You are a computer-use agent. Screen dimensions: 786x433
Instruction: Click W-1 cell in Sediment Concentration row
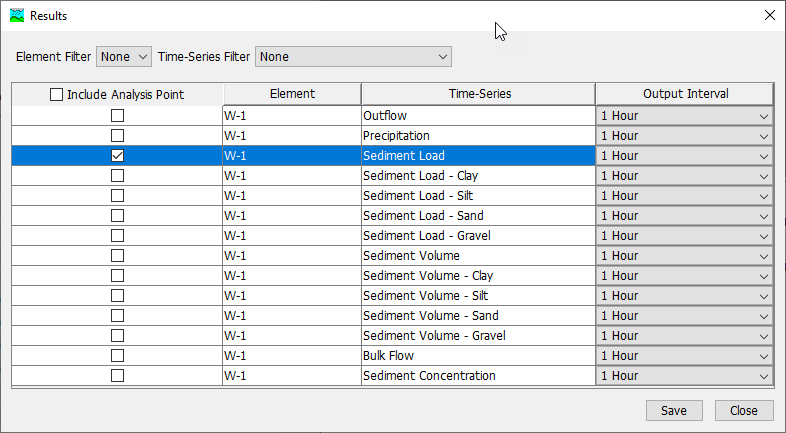point(292,376)
